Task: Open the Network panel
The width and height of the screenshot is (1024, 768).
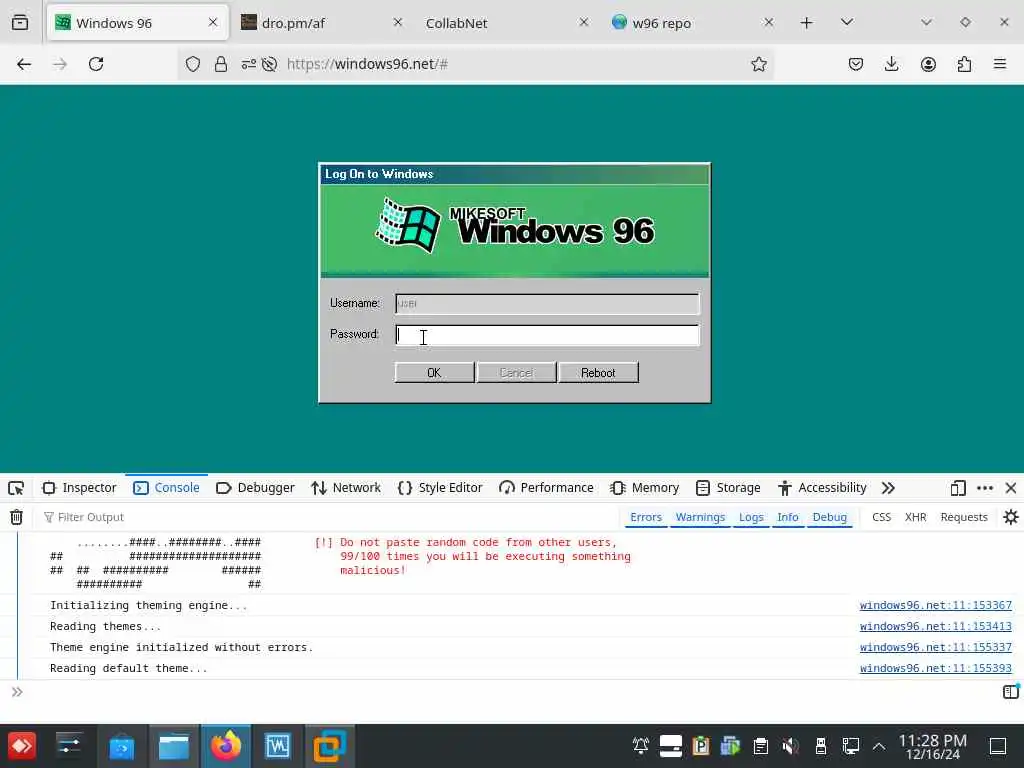Action: tap(346, 488)
